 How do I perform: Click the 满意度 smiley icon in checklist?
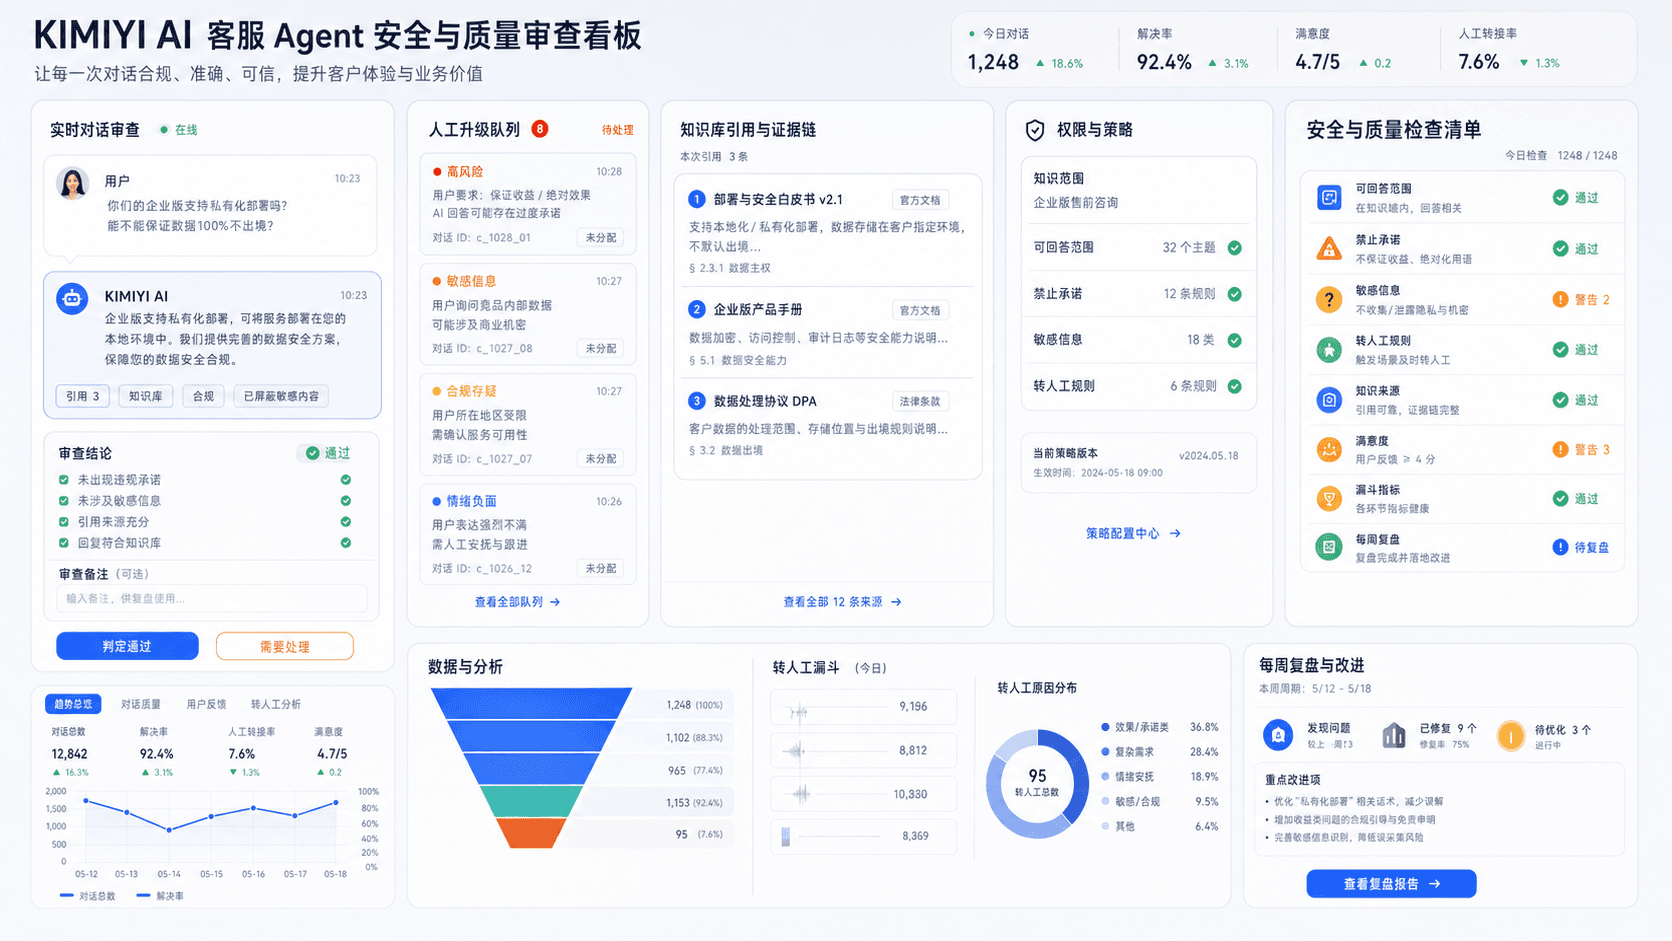(x=1329, y=450)
